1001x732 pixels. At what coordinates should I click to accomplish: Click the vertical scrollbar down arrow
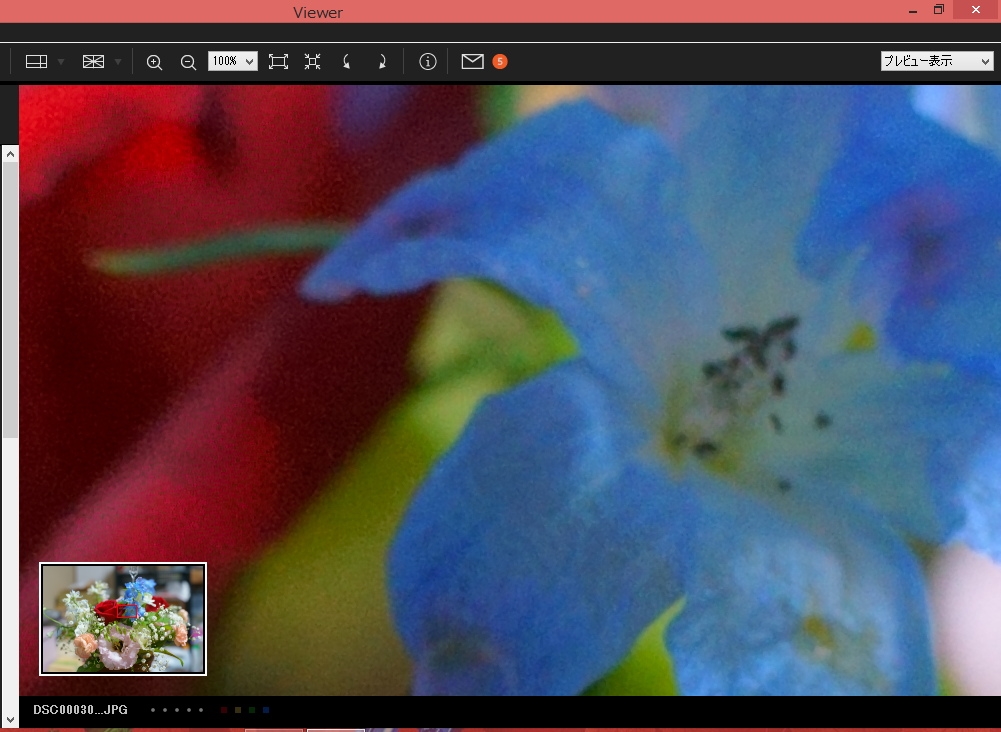click(10, 720)
